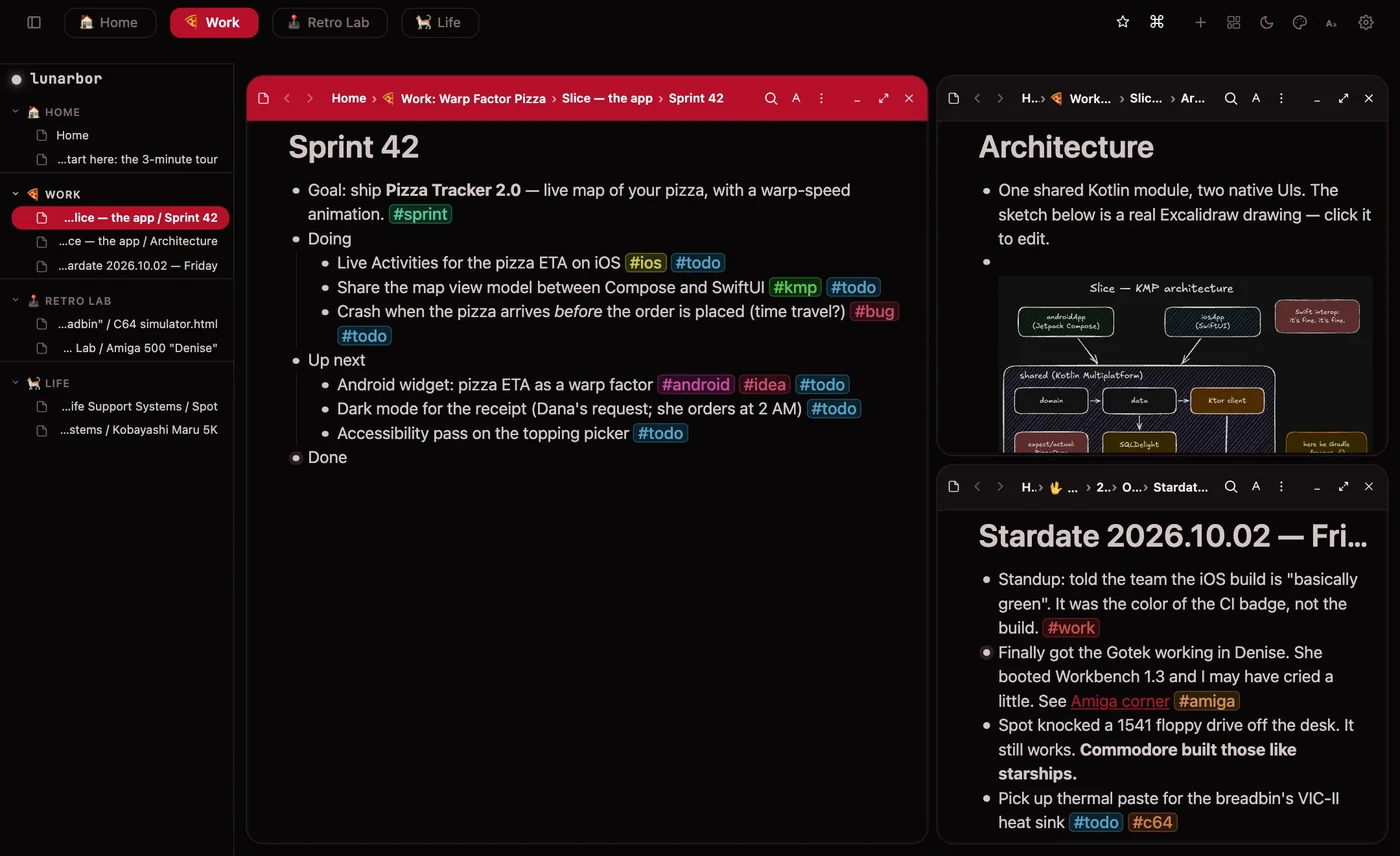This screenshot has width=1400, height=856.
Task: Click the page icon in Sprint 42 header
Action: [x=263, y=98]
